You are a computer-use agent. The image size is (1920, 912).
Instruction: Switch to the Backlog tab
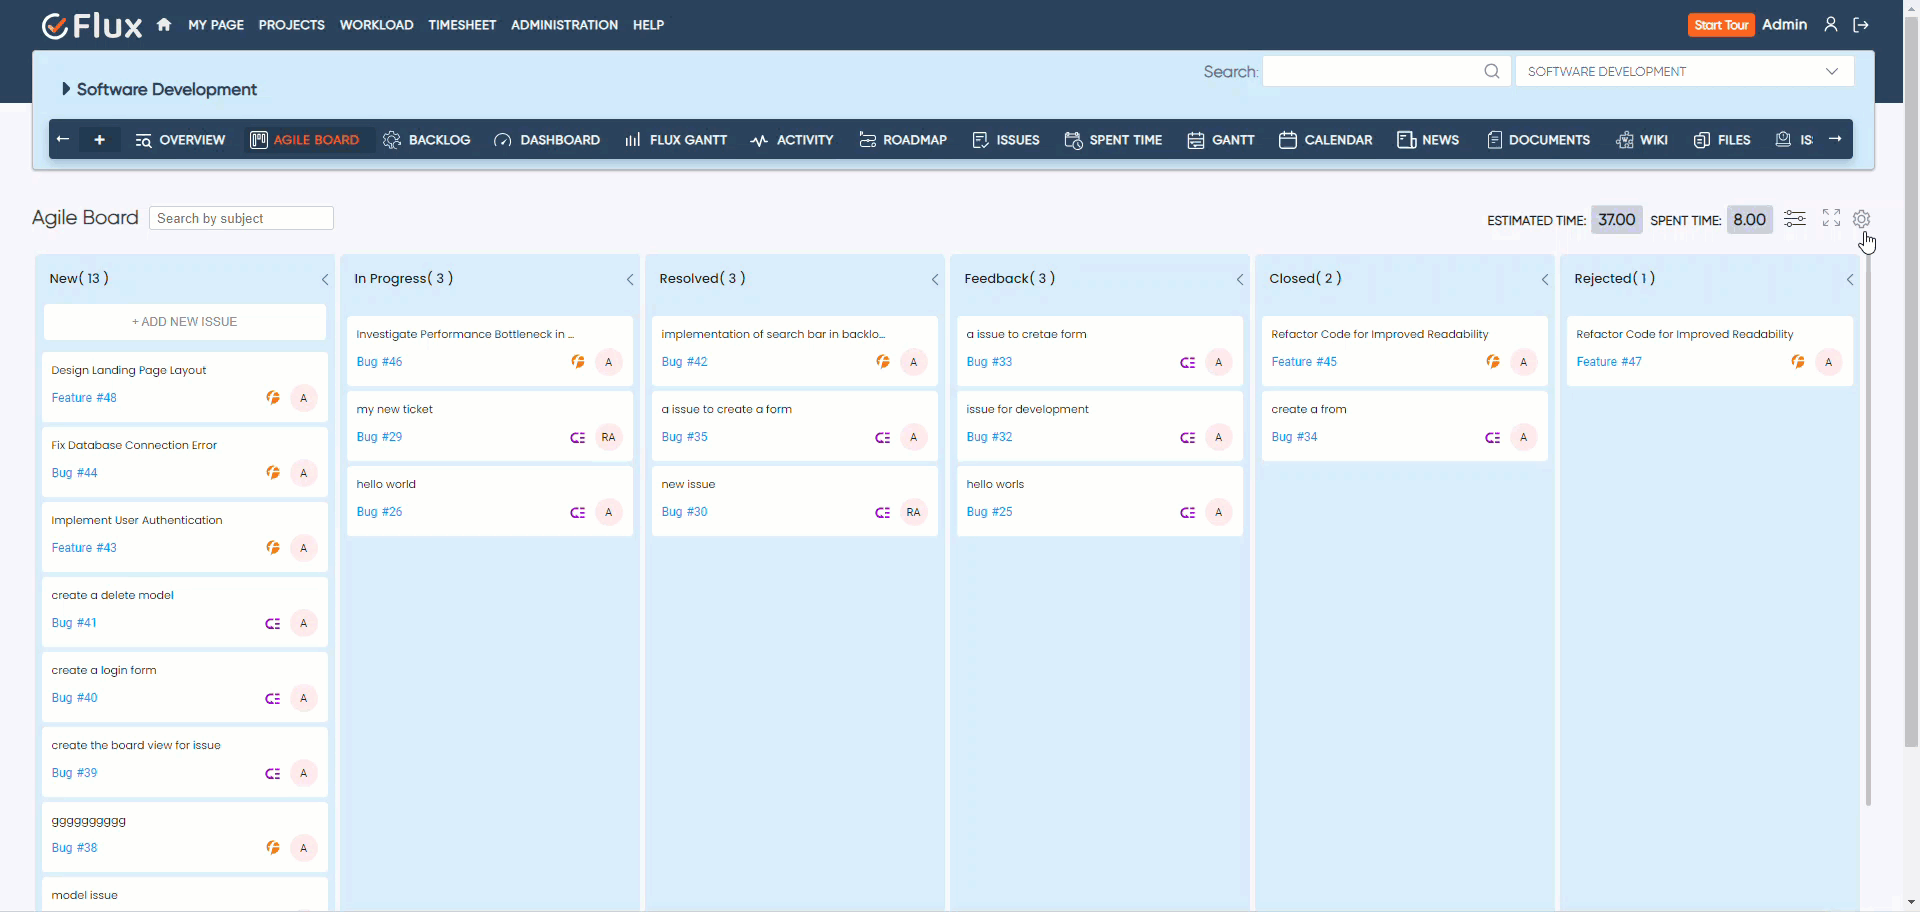[x=427, y=140]
